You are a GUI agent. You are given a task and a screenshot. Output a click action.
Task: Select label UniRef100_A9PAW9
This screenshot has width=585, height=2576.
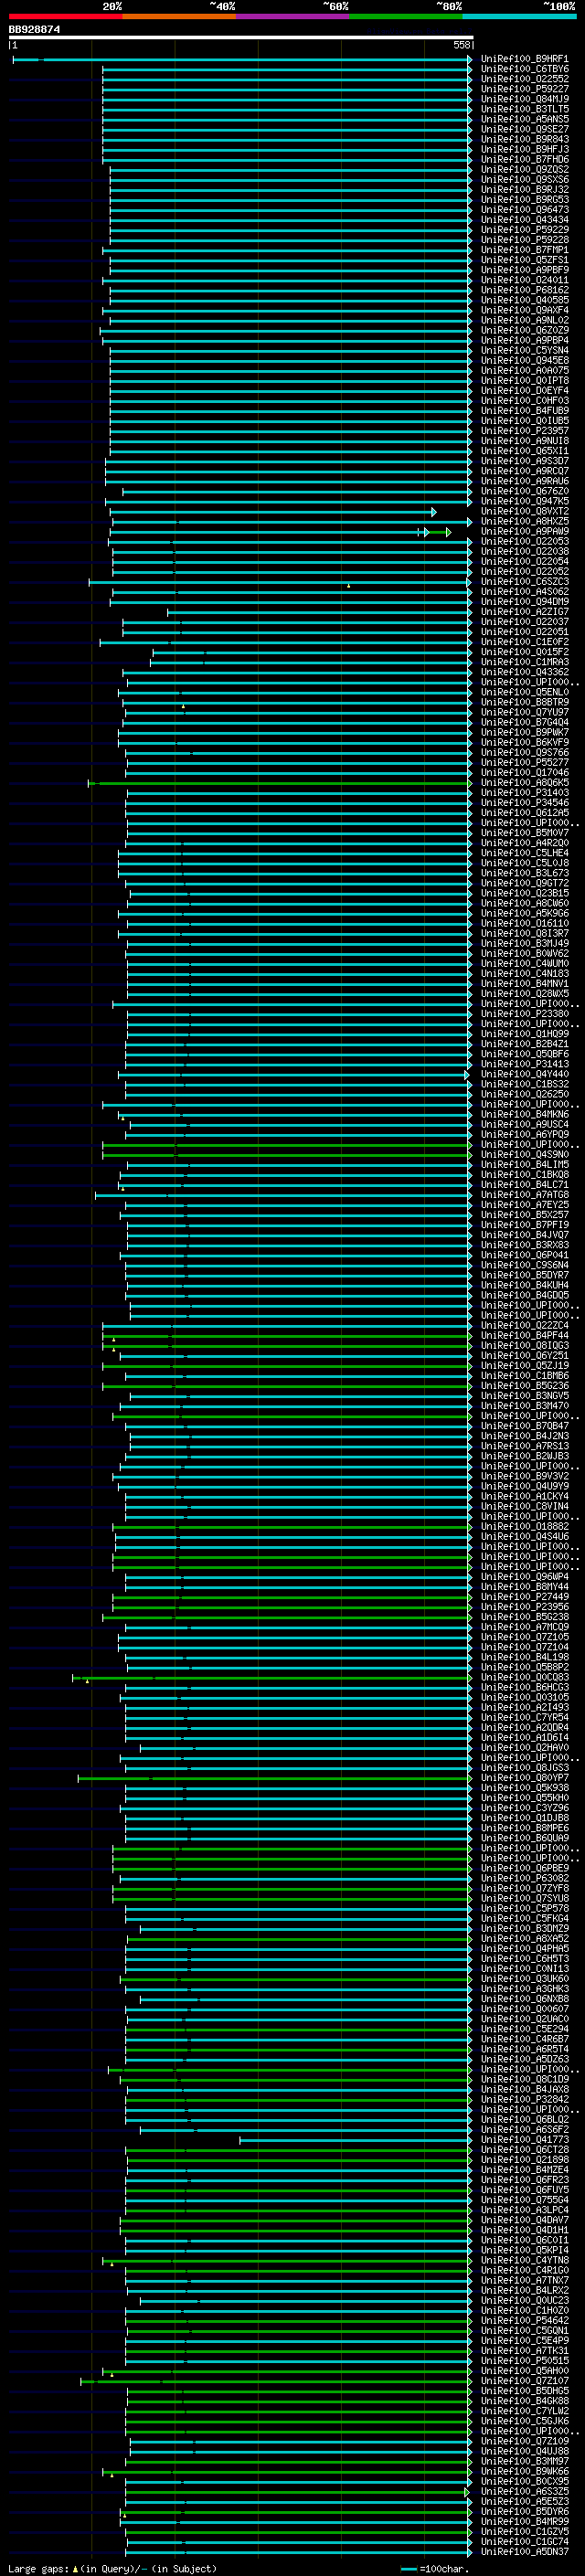pos(524,531)
